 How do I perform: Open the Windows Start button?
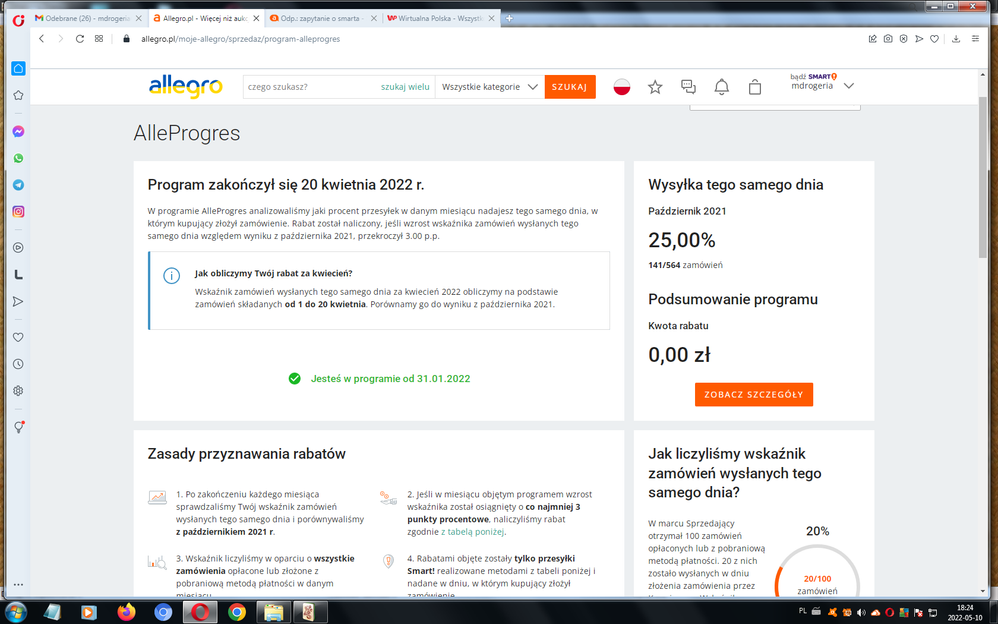coord(15,612)
